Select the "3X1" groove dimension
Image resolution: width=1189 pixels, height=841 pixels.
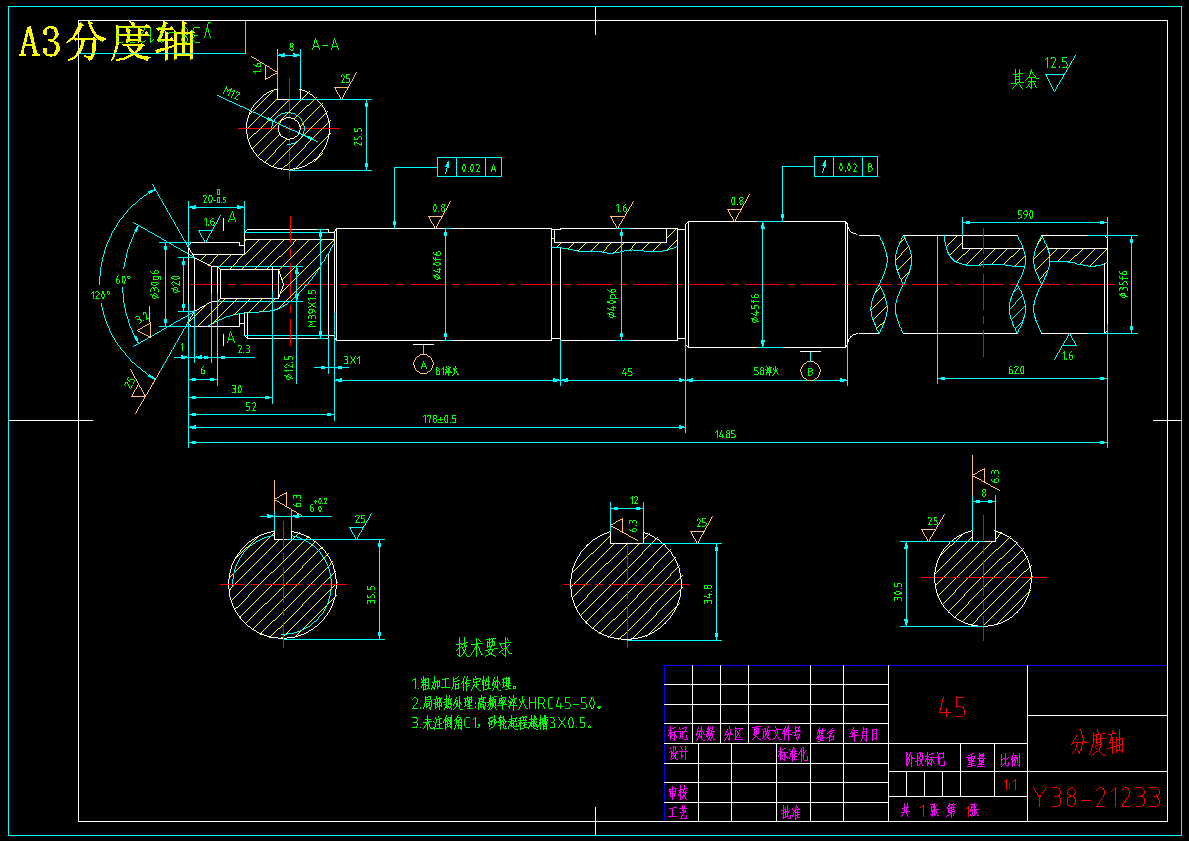pyautogui.click(x=352, y=360)
